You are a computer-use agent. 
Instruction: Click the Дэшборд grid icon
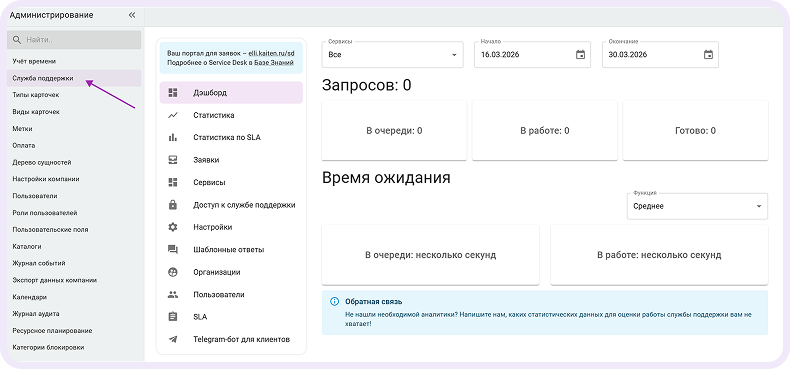tap(173, 93)
